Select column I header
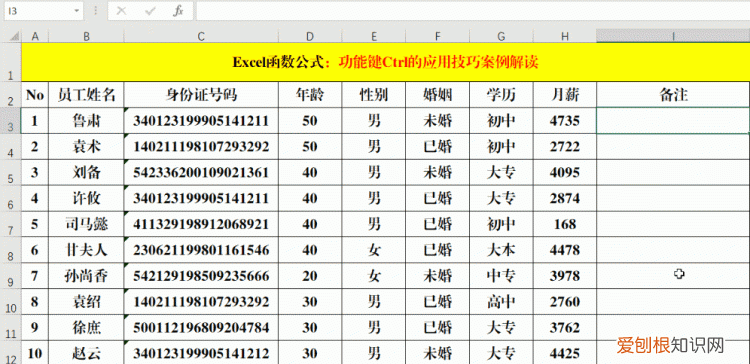Screen dimensions: 750x364 [673, 36]
